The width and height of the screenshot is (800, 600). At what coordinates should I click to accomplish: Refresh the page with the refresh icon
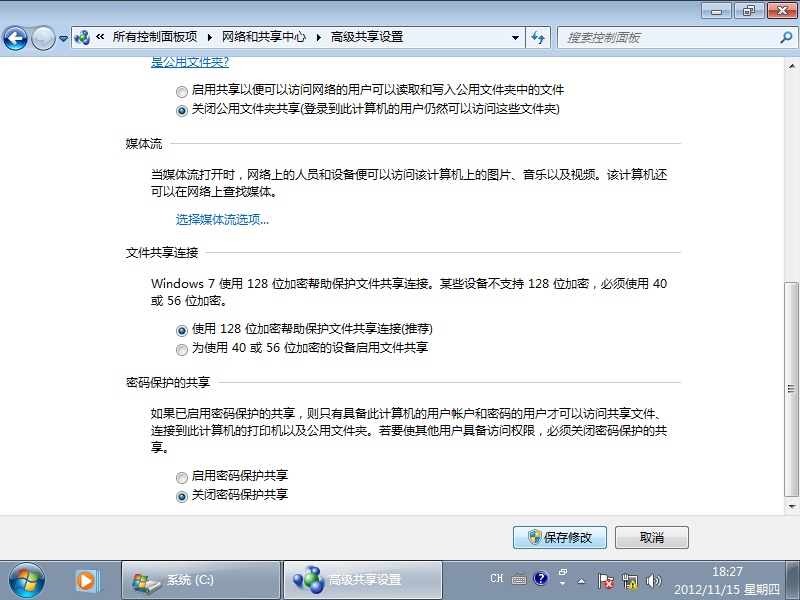click(x=538, y=38)
